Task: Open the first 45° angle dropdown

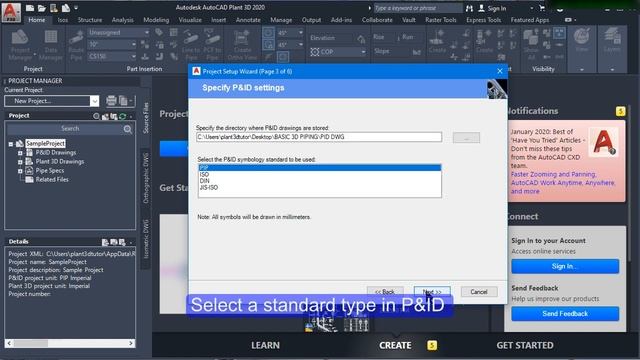Action: click(300, 33)
